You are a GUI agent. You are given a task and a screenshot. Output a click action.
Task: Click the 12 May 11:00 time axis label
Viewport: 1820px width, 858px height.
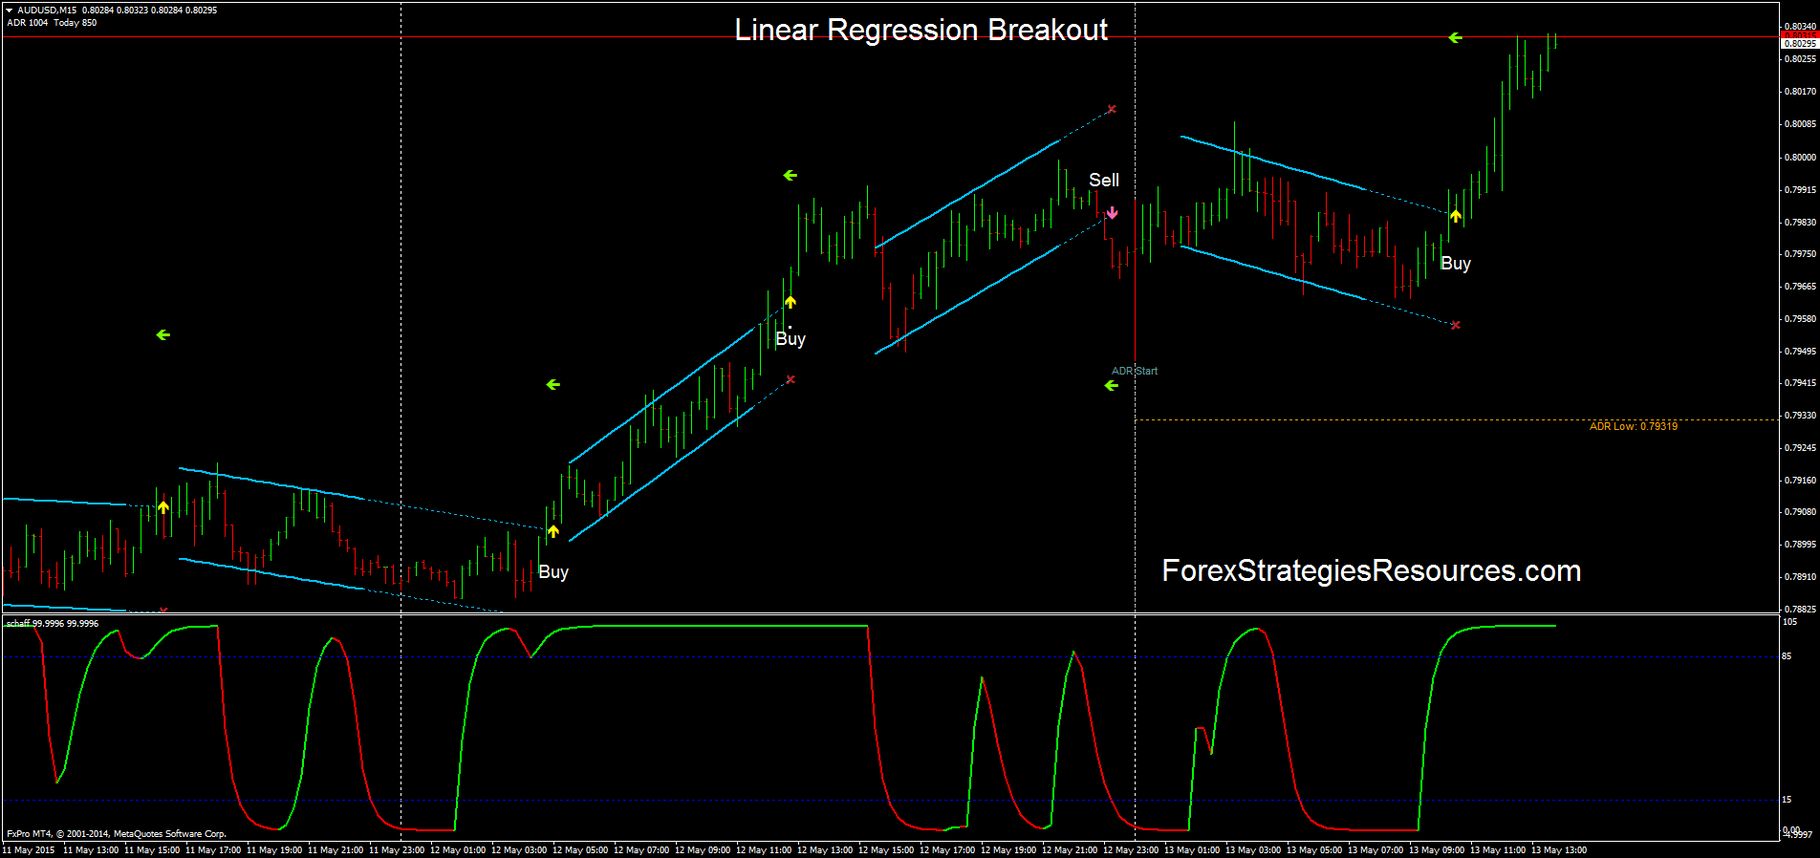(x=764, y=851)
